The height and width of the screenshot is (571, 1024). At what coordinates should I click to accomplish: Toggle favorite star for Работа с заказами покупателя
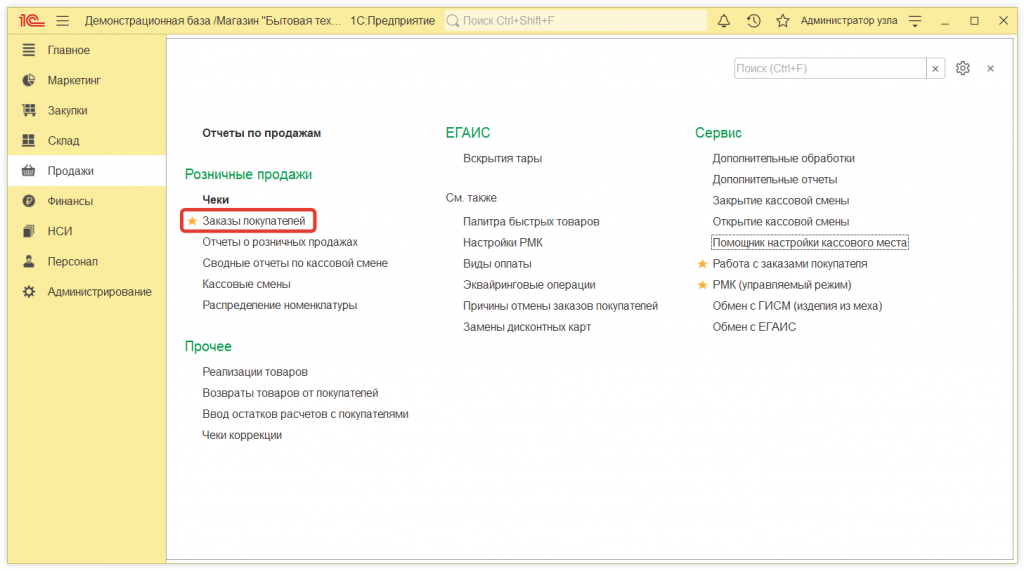pyautogui.click(x=702, y=264)
